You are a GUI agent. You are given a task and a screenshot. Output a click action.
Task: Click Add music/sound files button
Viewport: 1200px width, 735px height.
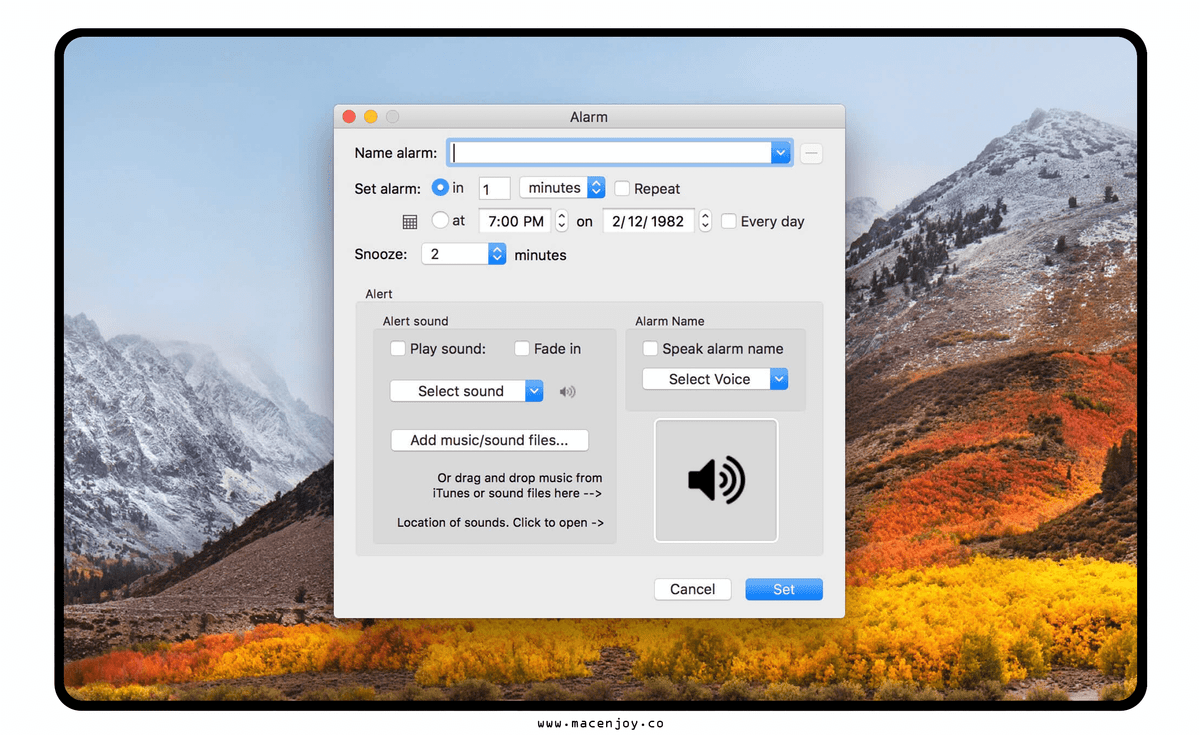[489, 440]
